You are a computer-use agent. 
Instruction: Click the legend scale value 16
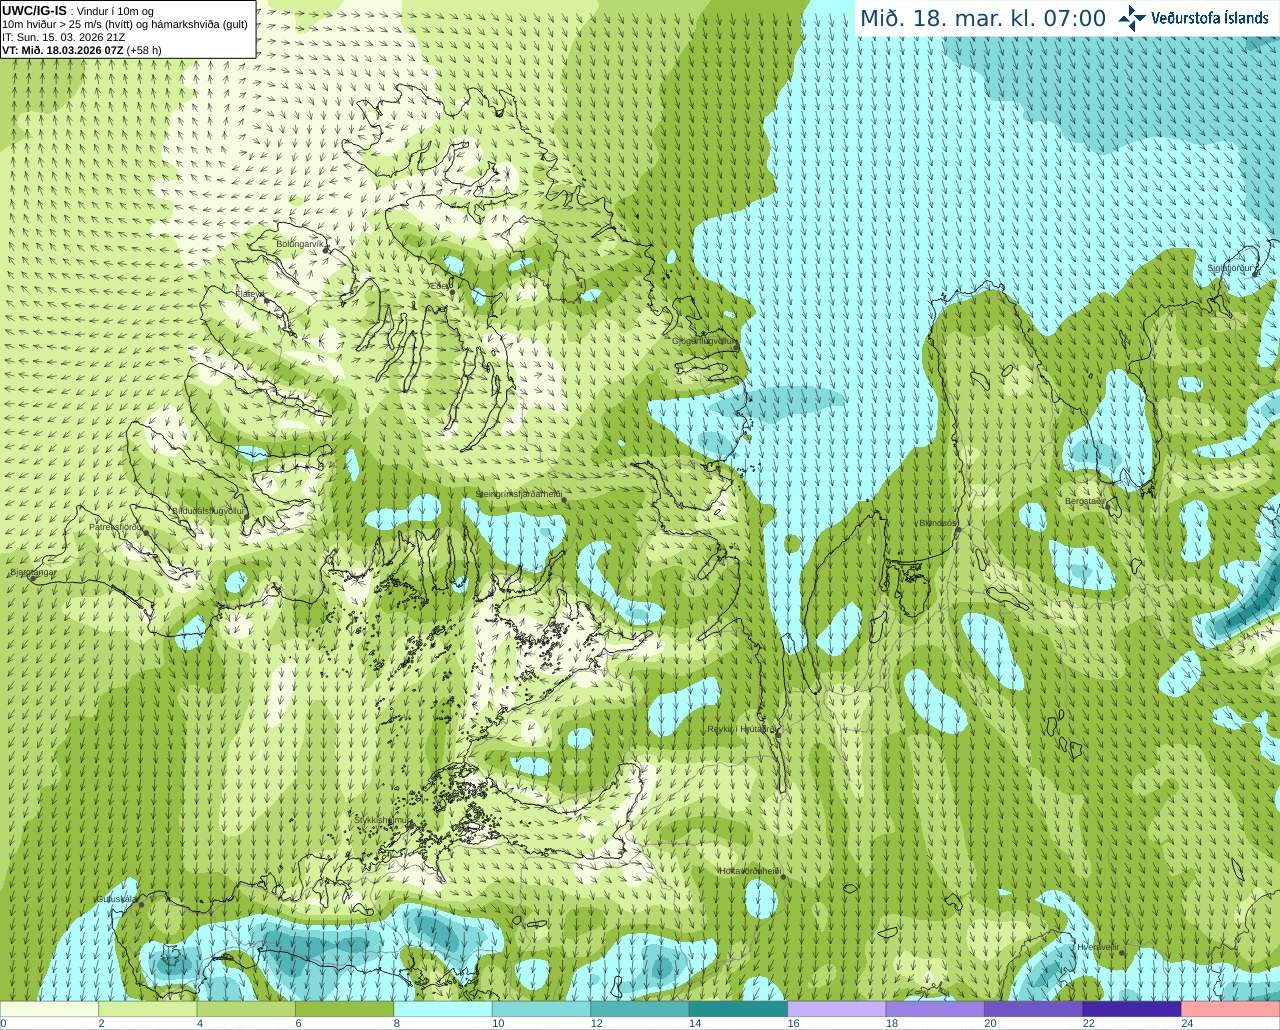pos(793,1023)
